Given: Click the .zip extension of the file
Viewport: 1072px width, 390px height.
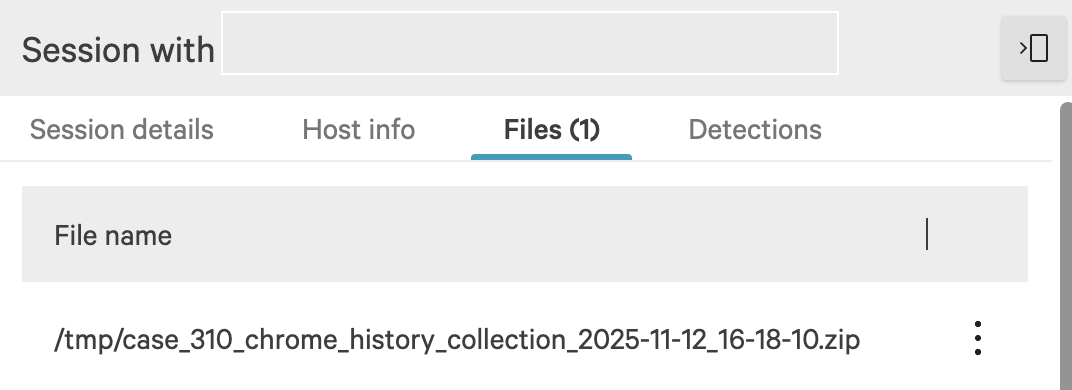Looking at the screenshot, I should [842, 339].
